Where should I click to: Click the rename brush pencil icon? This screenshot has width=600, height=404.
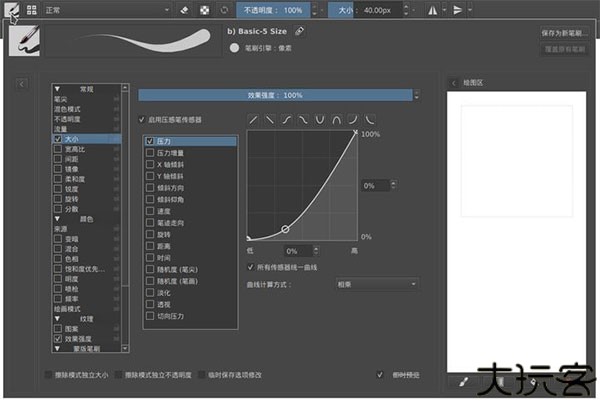(300, 31)
